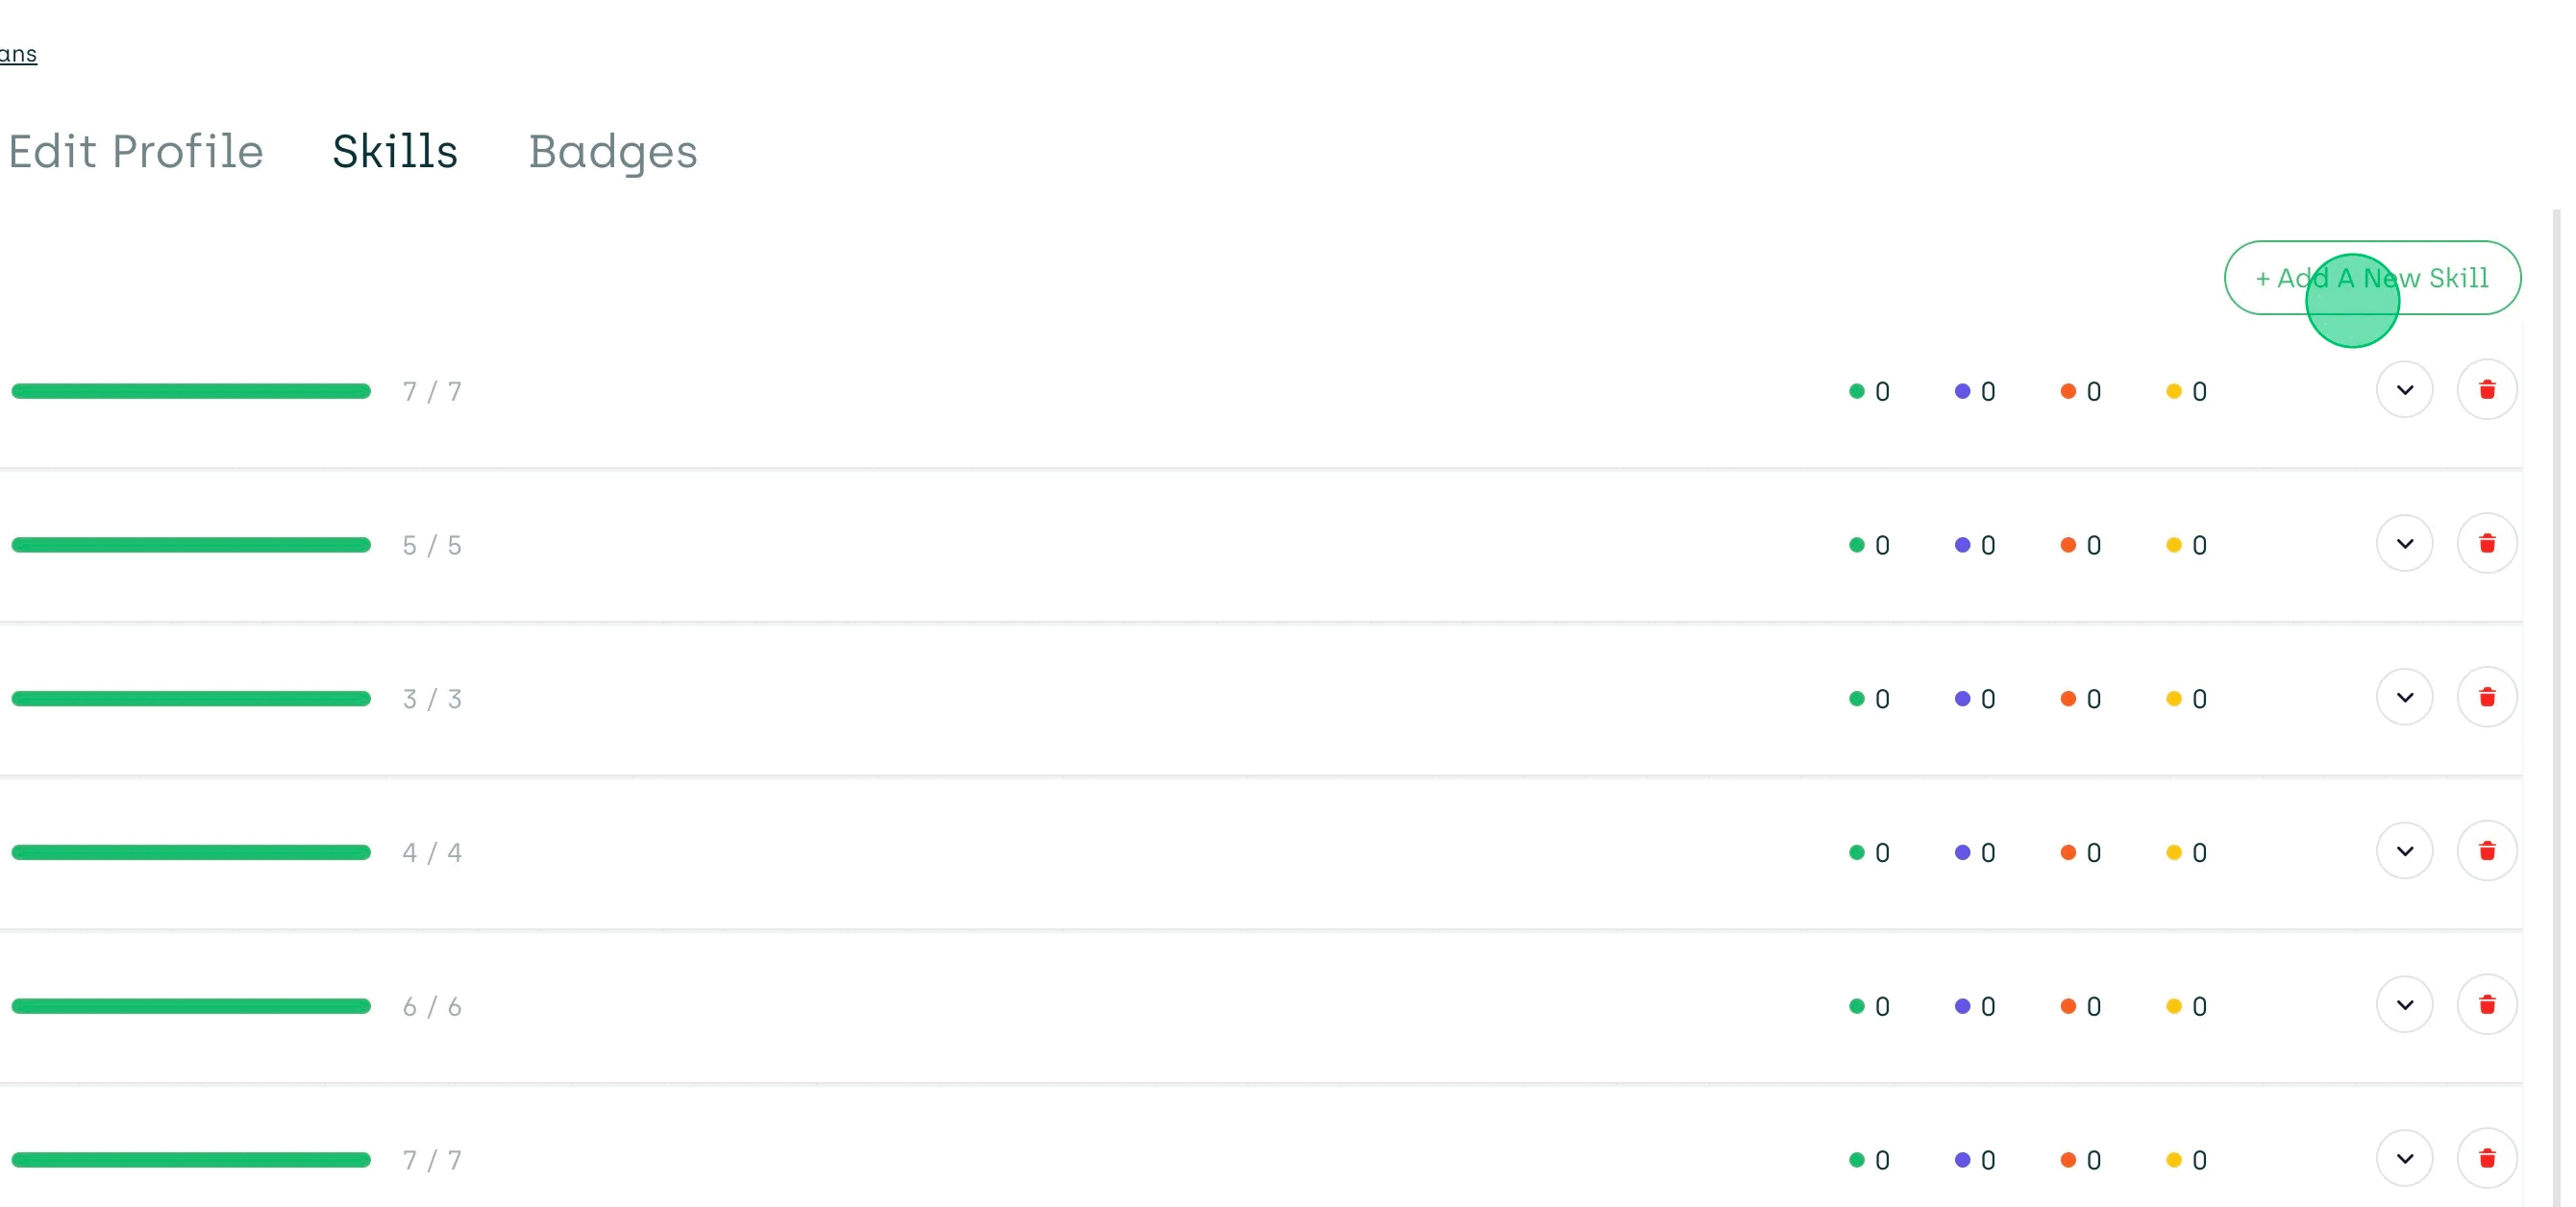The image size is (2576, 1207).
Task: Click the delete icon for 6/6 skill
Action: click(2489, 1007)
